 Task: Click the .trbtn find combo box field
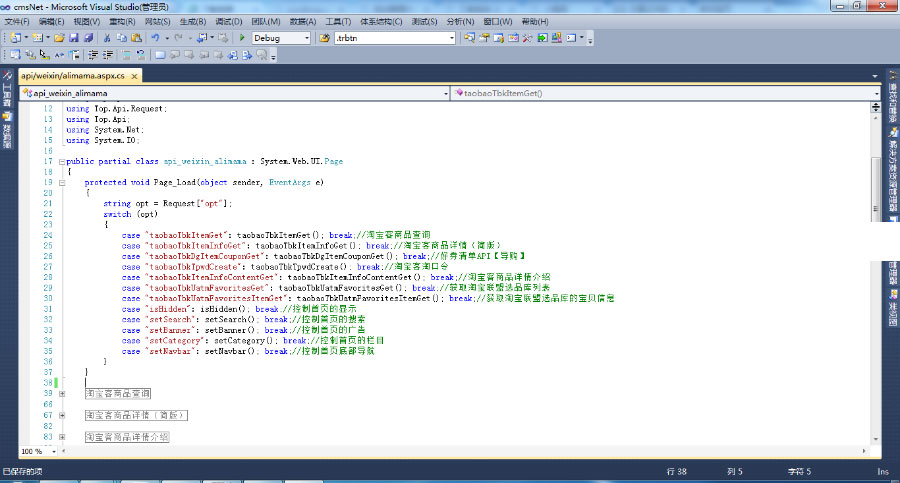pyautogui.click(x=392, y=38)
